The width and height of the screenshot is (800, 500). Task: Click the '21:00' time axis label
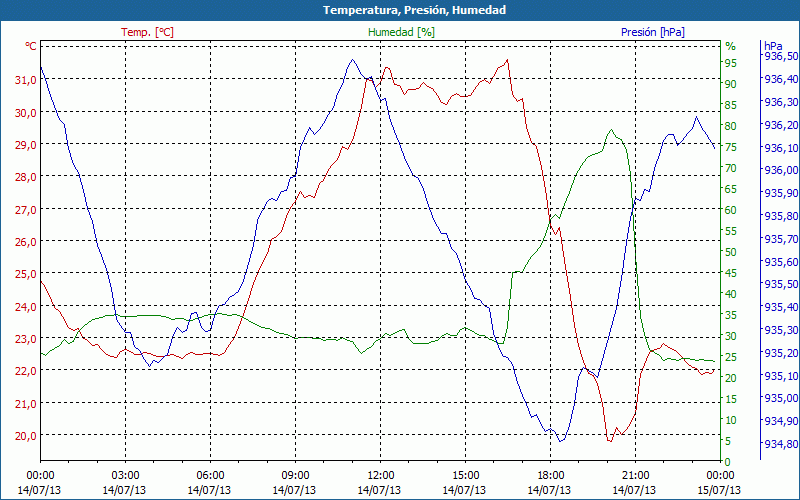[x=635, y=476]
